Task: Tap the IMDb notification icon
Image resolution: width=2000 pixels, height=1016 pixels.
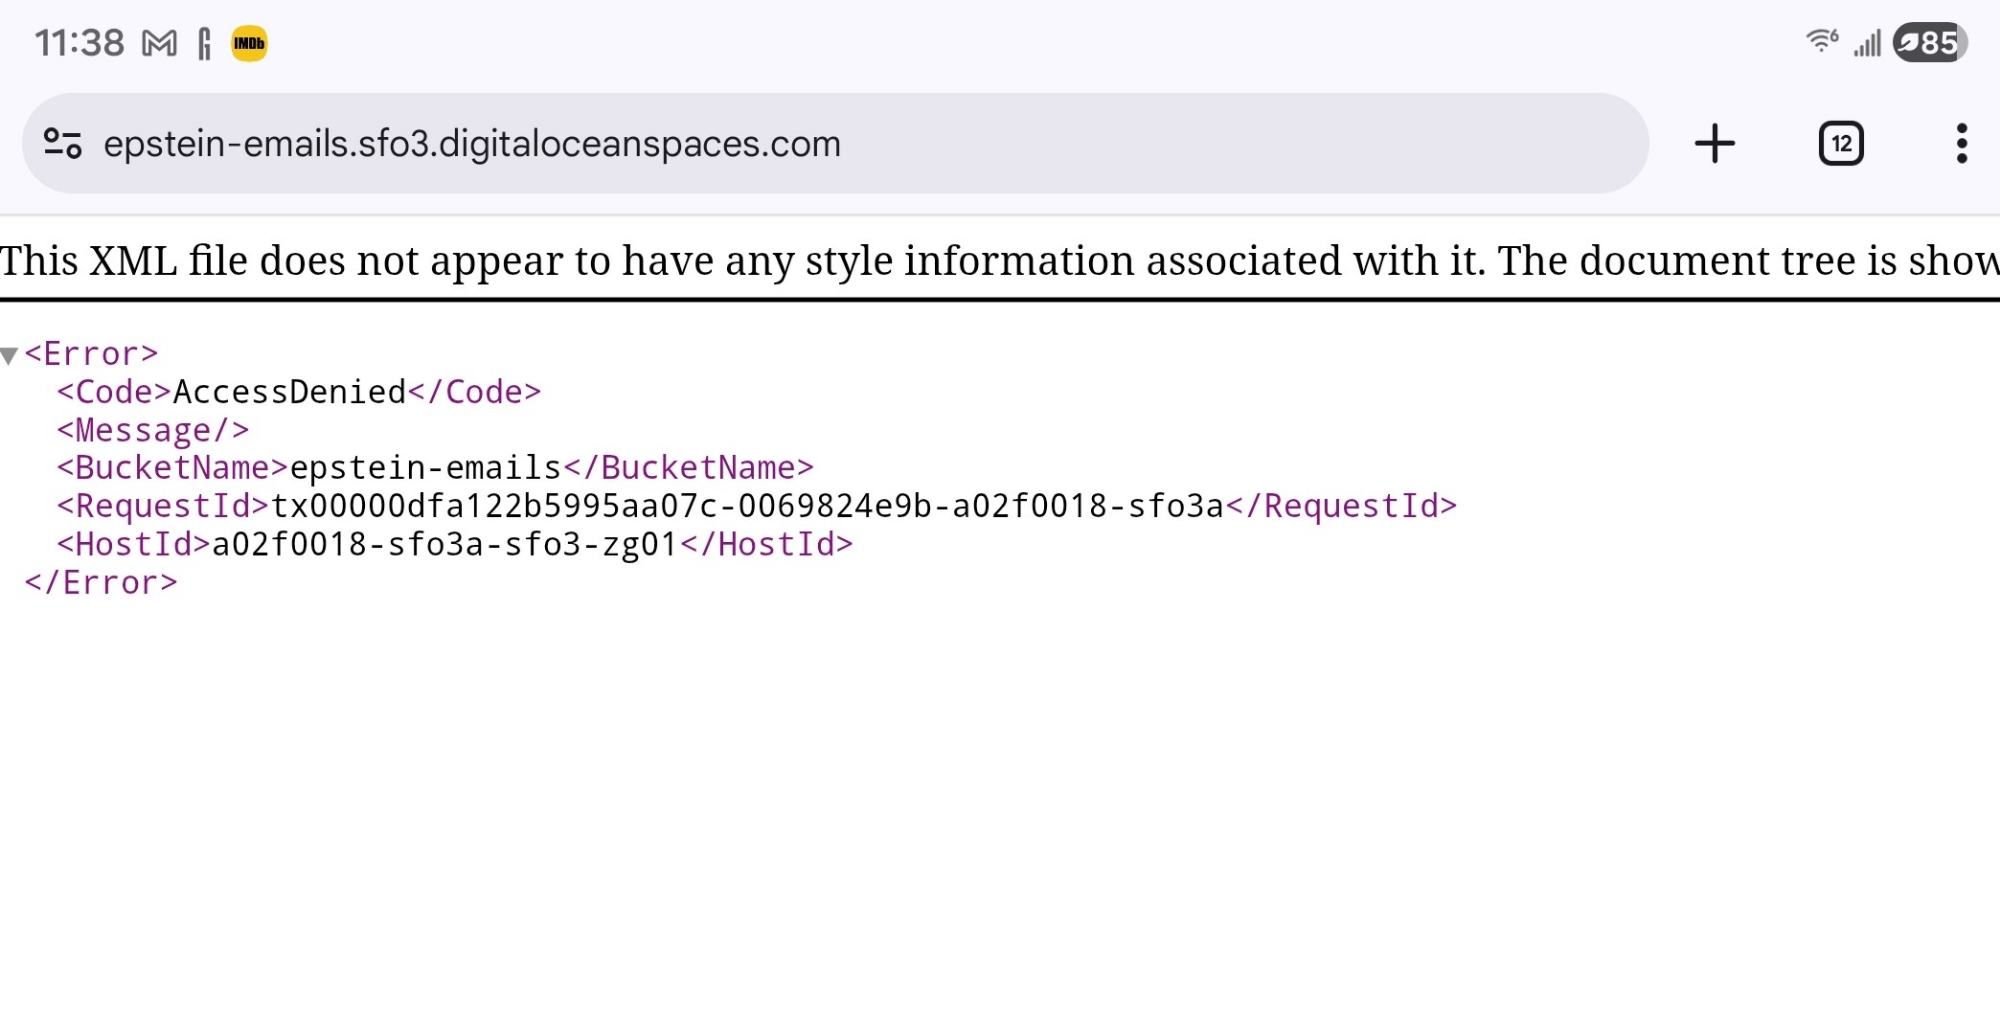Action: coord(249,44)
